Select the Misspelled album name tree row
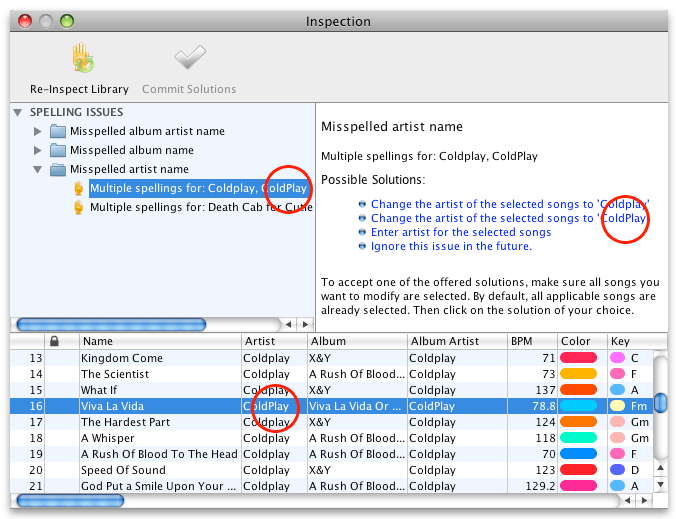The height and width of the screenshot is (519, 678). coord(132,150)
